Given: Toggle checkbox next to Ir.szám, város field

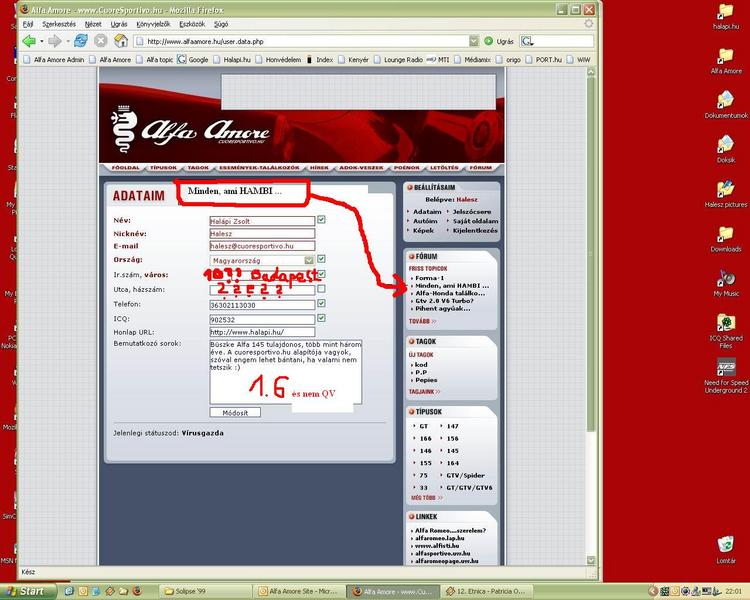Looking at the screenshot, I should coord(321,274).
